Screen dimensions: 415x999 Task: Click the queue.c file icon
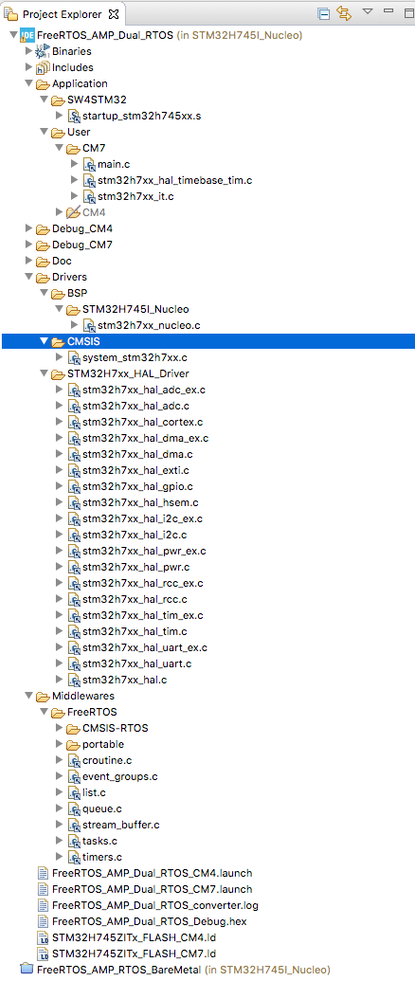pyautogui.click(x=74, y=809)
